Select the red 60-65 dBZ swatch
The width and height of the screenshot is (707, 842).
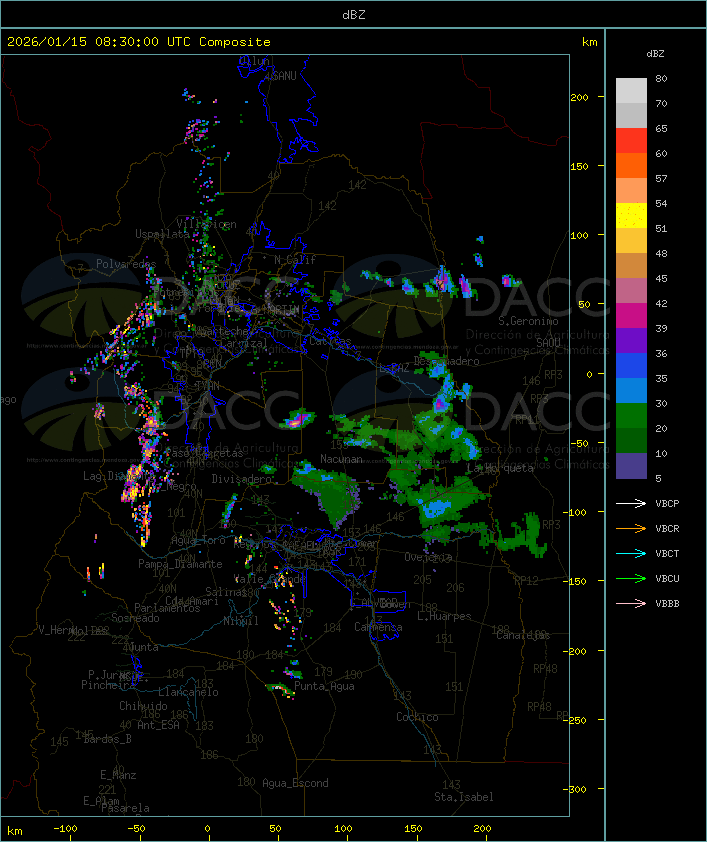631,141
